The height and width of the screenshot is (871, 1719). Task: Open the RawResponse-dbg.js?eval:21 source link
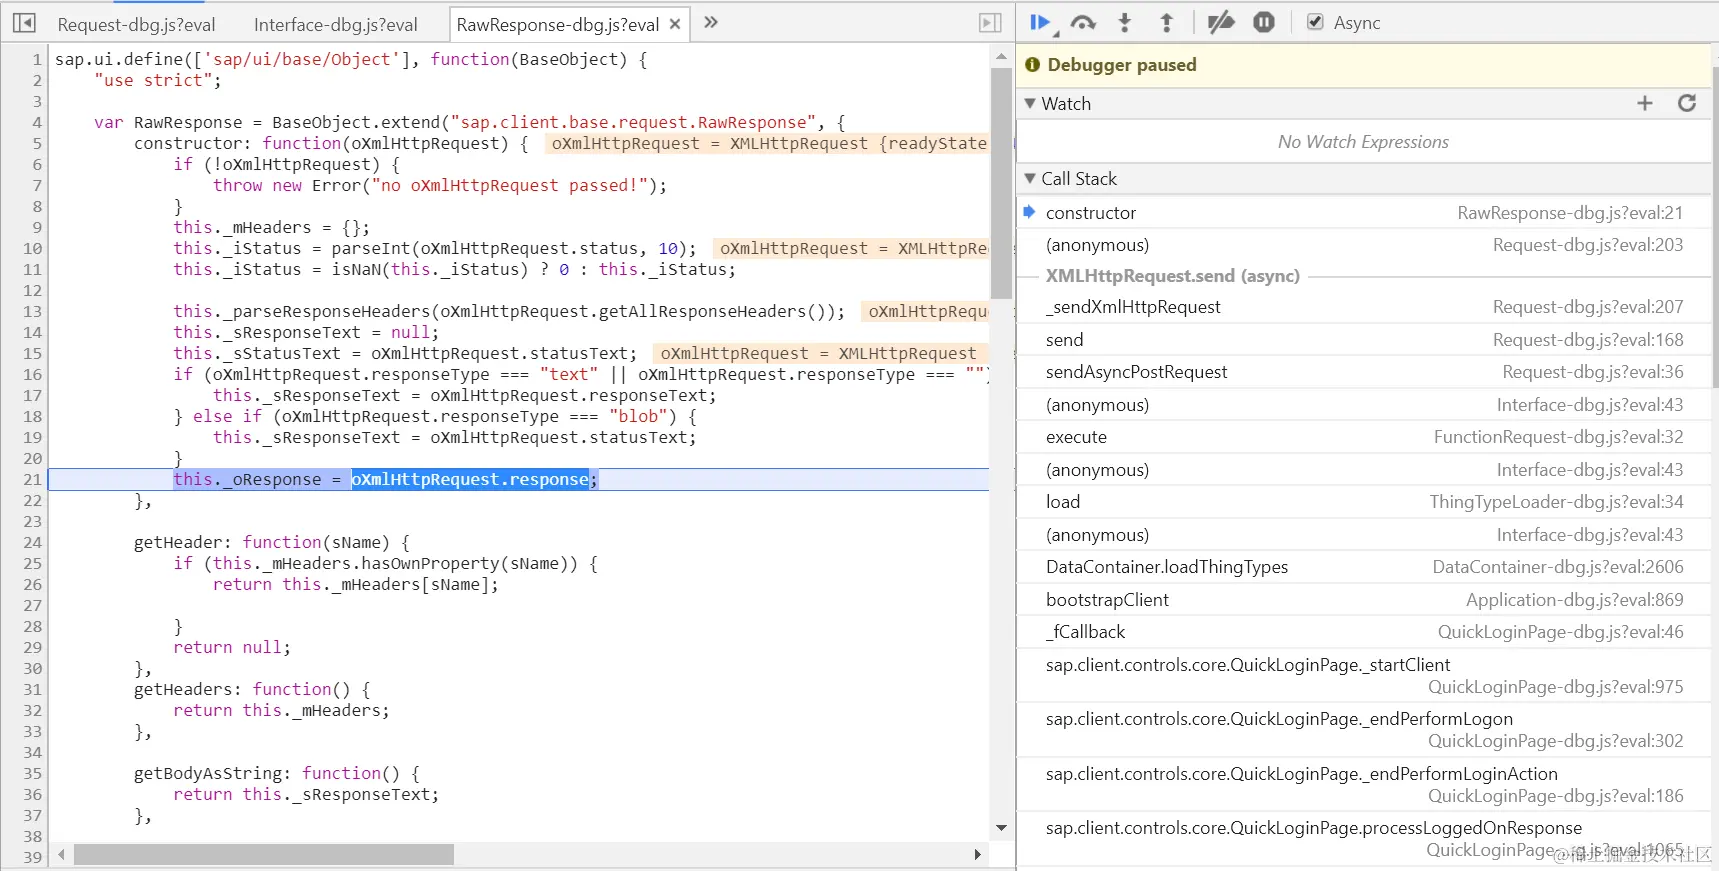coord(1570,213)
